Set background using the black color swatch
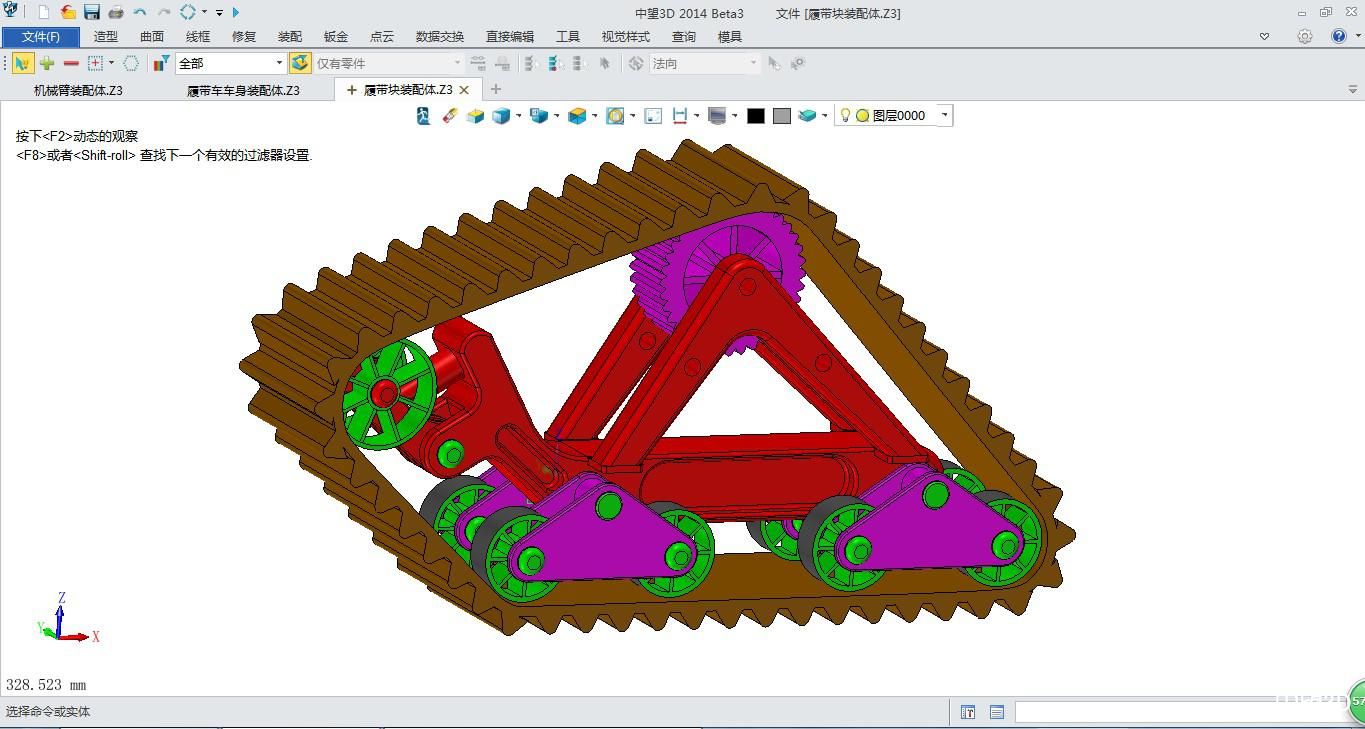 coord(755,115)
